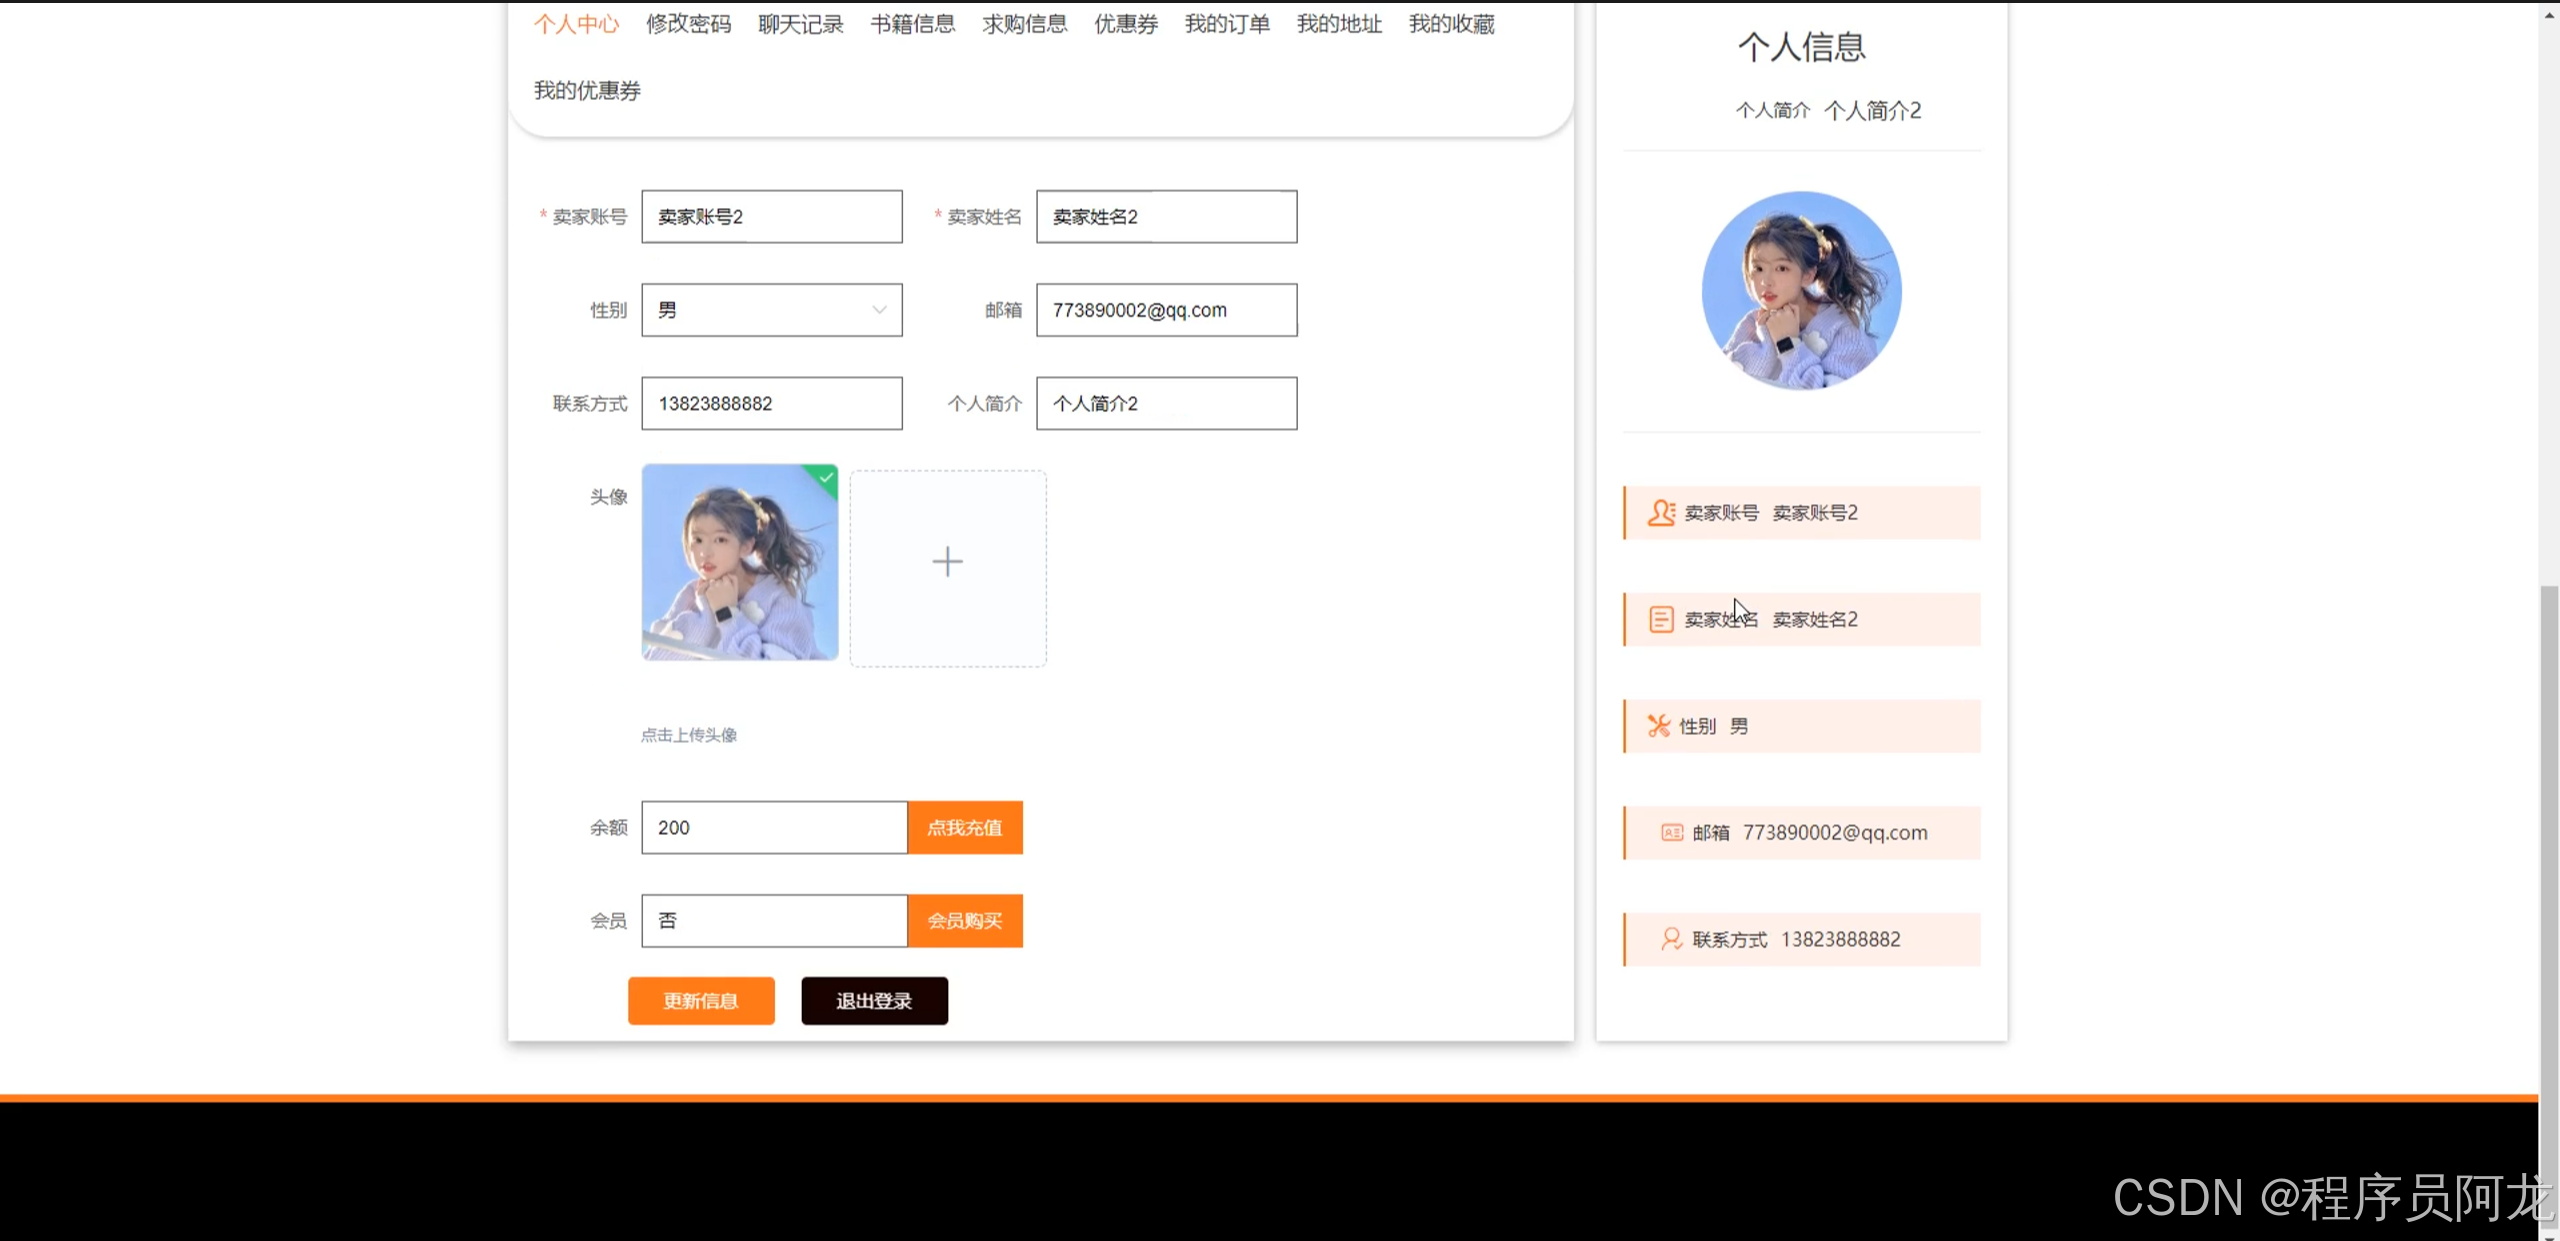Switch to the 我的订单 tab
Image resolution: width=2560 pixels, height=1241 pixels.
[1227, 24]
